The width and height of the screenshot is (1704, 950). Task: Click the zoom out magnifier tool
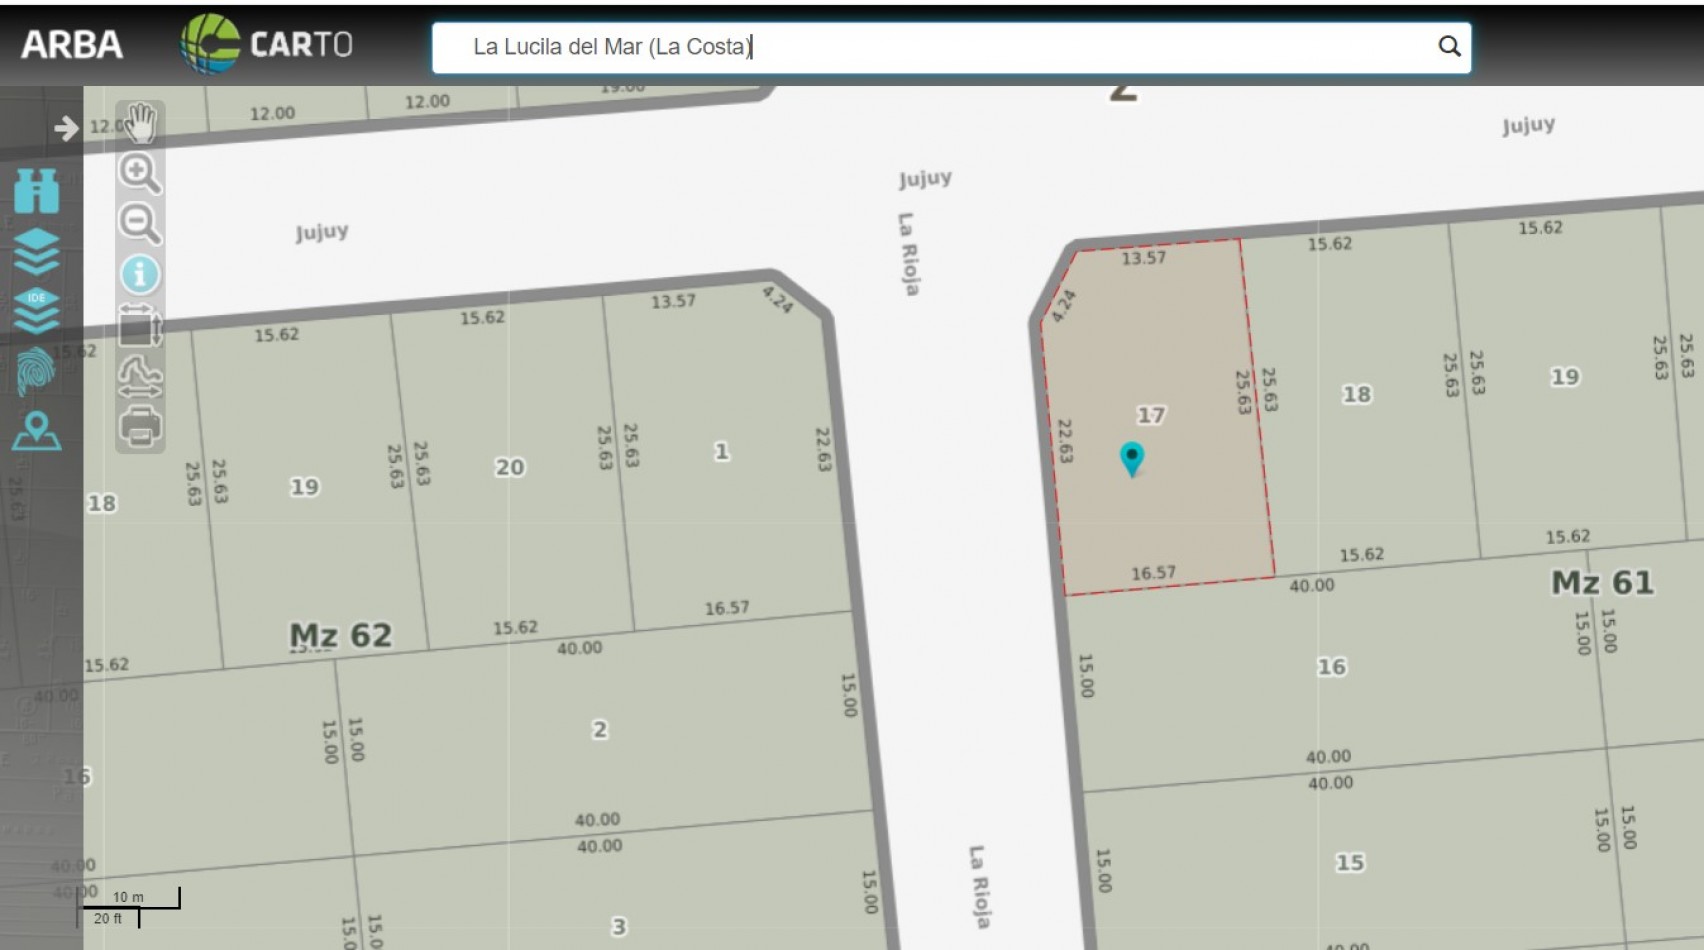[140, 223]
